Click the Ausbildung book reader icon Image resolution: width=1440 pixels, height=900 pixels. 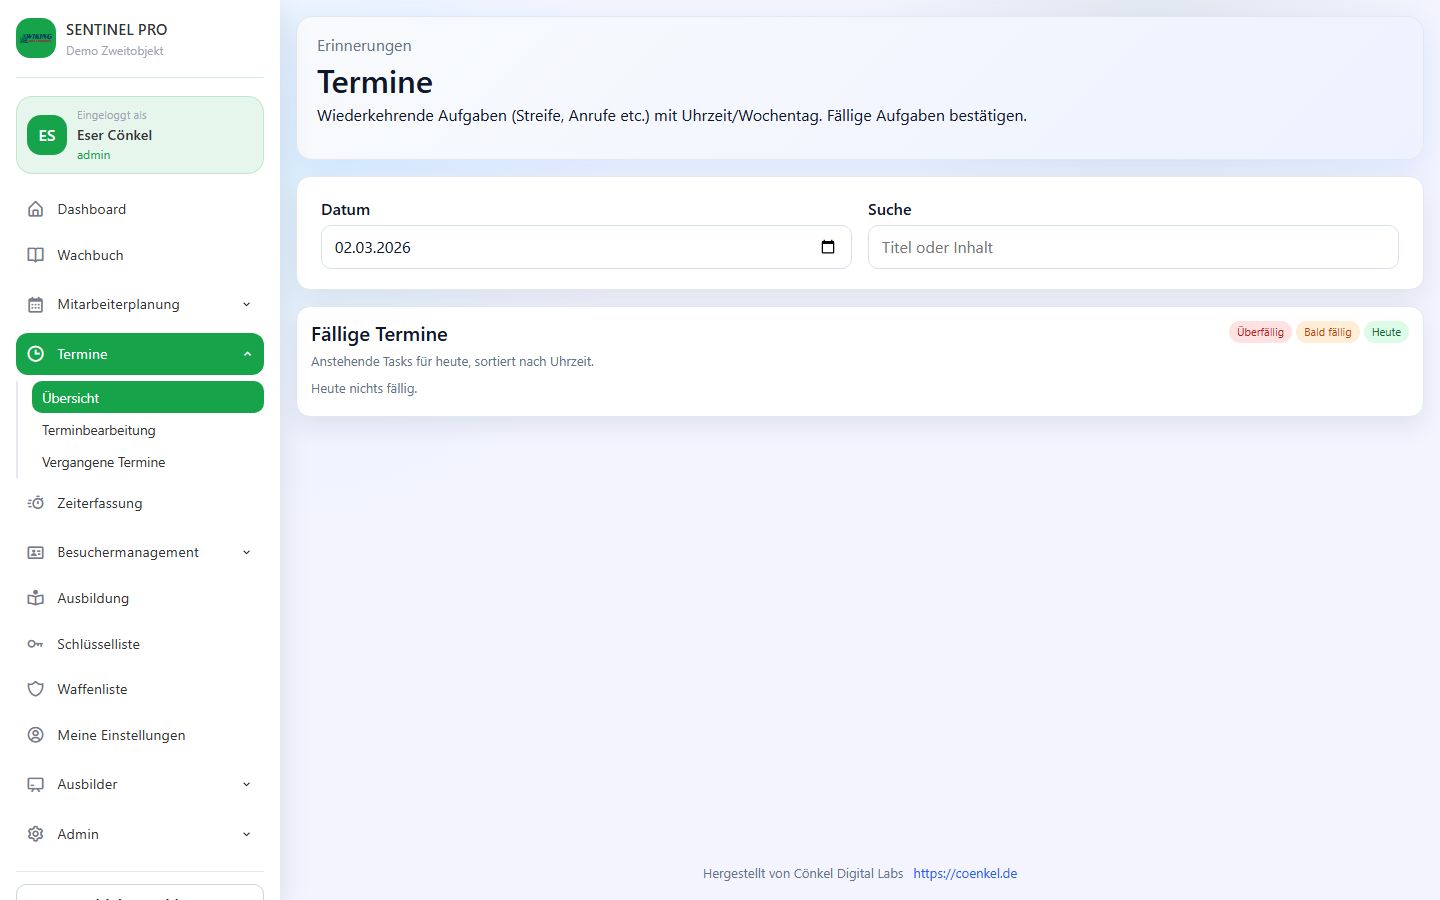(36, 598)
